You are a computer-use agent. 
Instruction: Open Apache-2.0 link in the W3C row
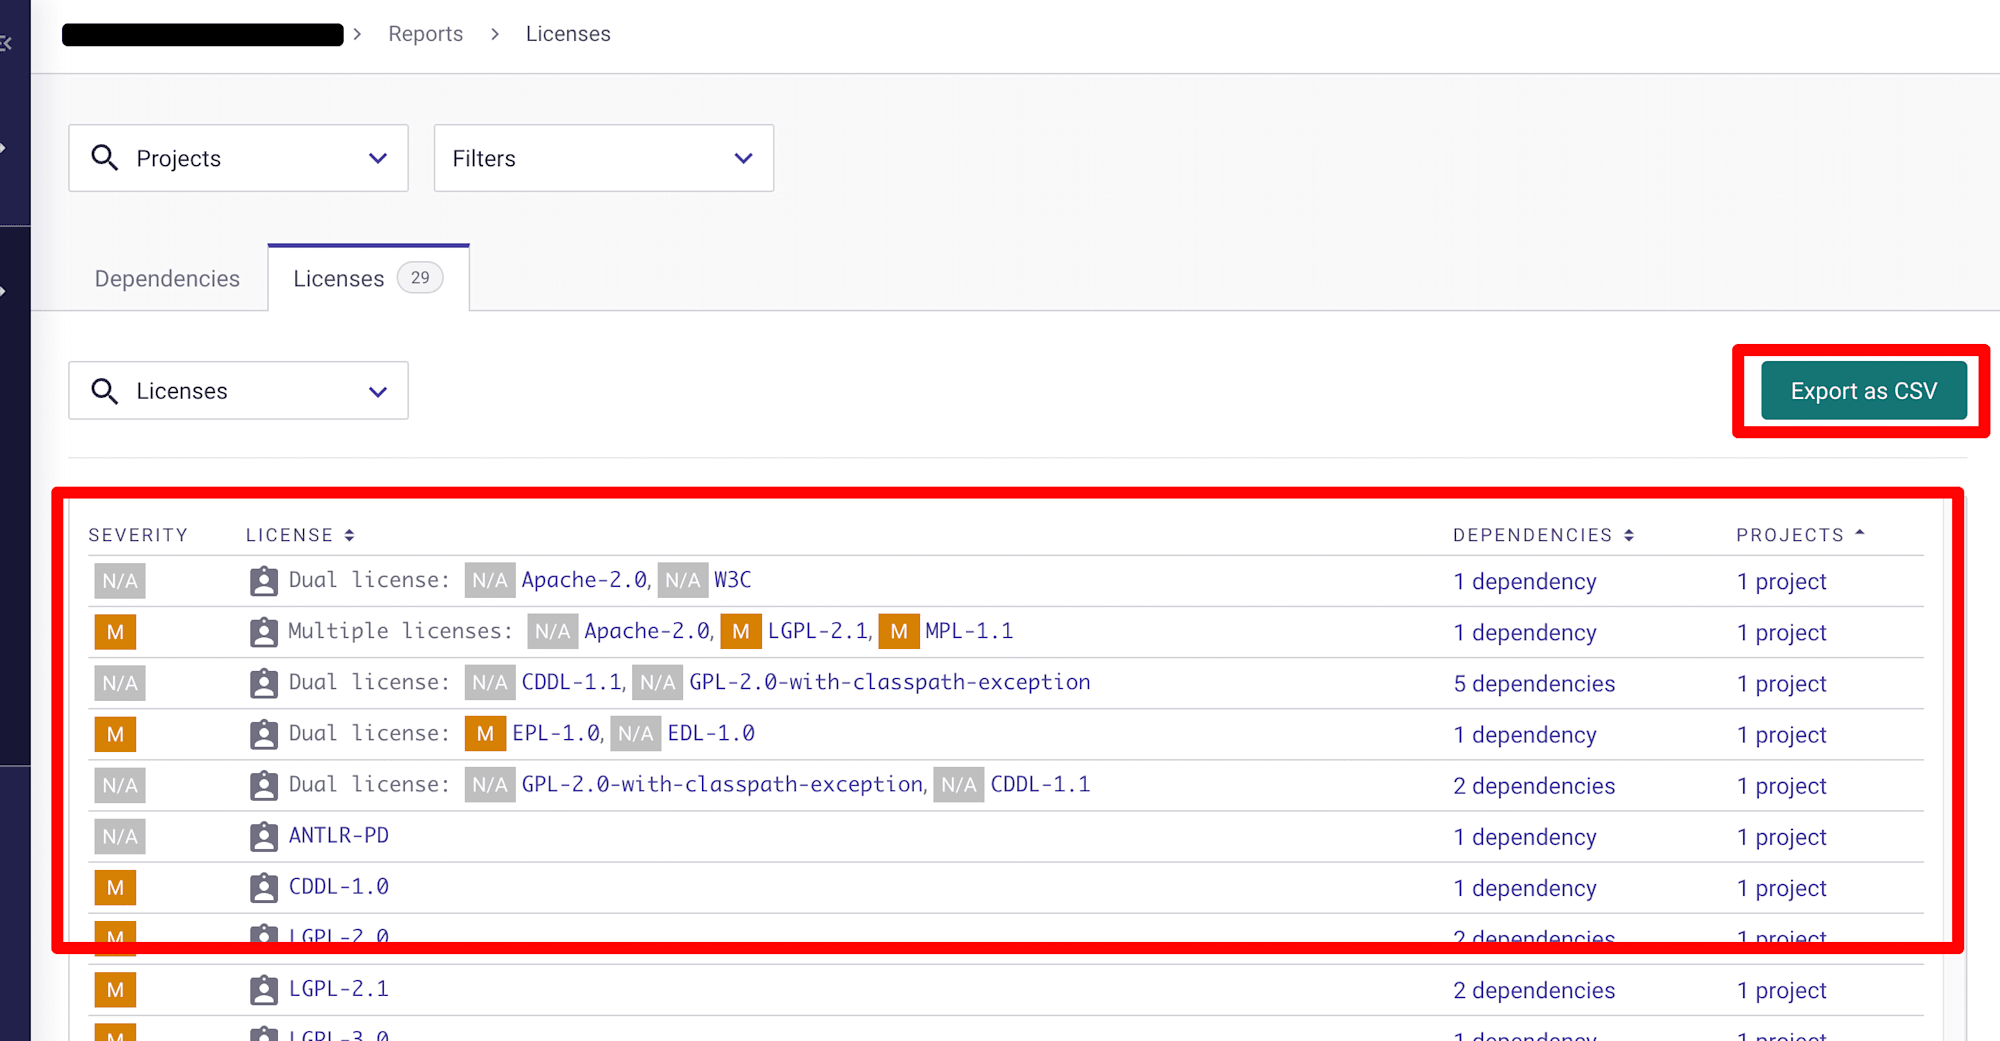pos(584,580)
